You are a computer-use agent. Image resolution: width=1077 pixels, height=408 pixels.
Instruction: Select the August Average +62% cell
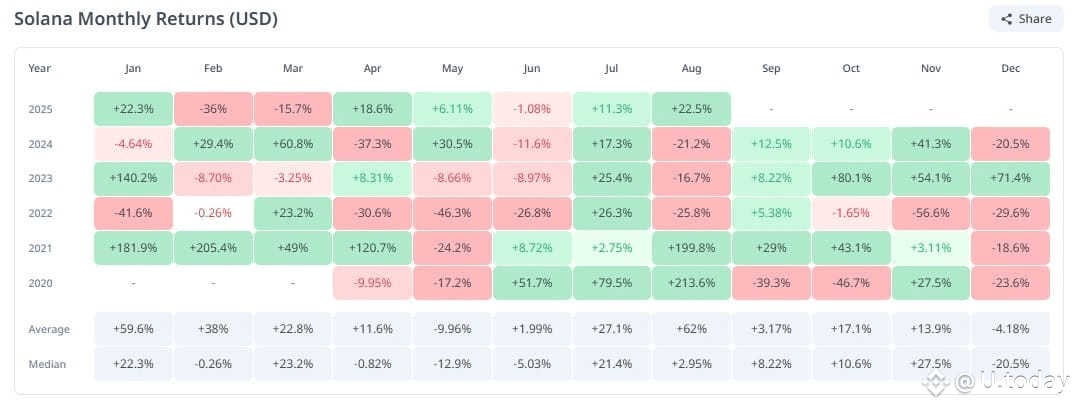(x=692, y=329)
